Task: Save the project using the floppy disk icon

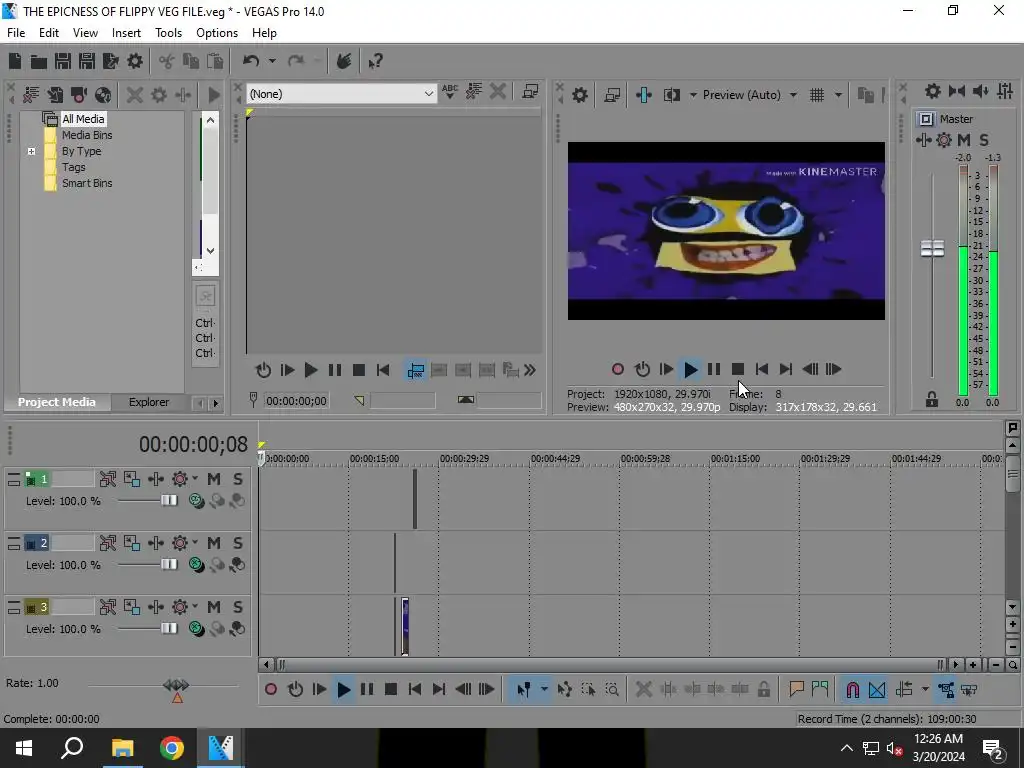Action: [x=63, y=61]
